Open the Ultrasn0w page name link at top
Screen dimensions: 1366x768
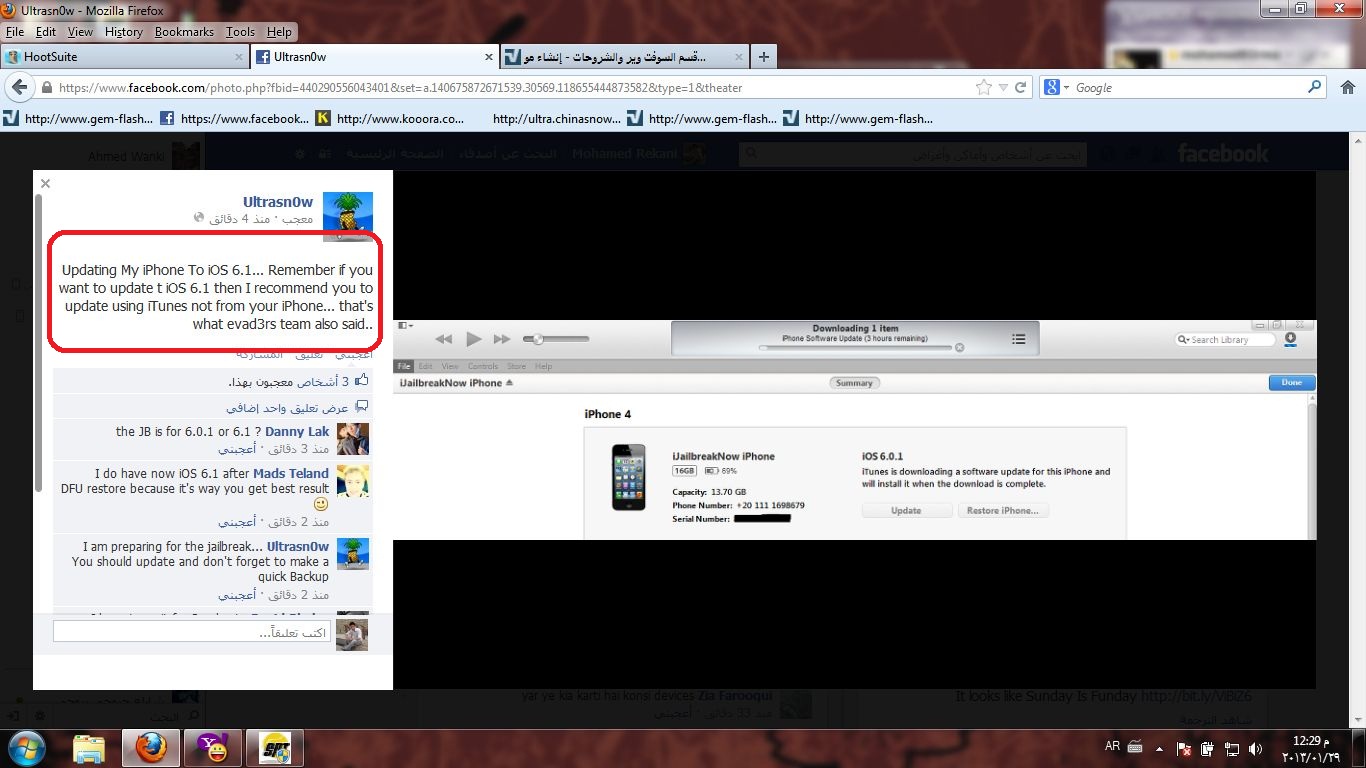coord(278,202)
